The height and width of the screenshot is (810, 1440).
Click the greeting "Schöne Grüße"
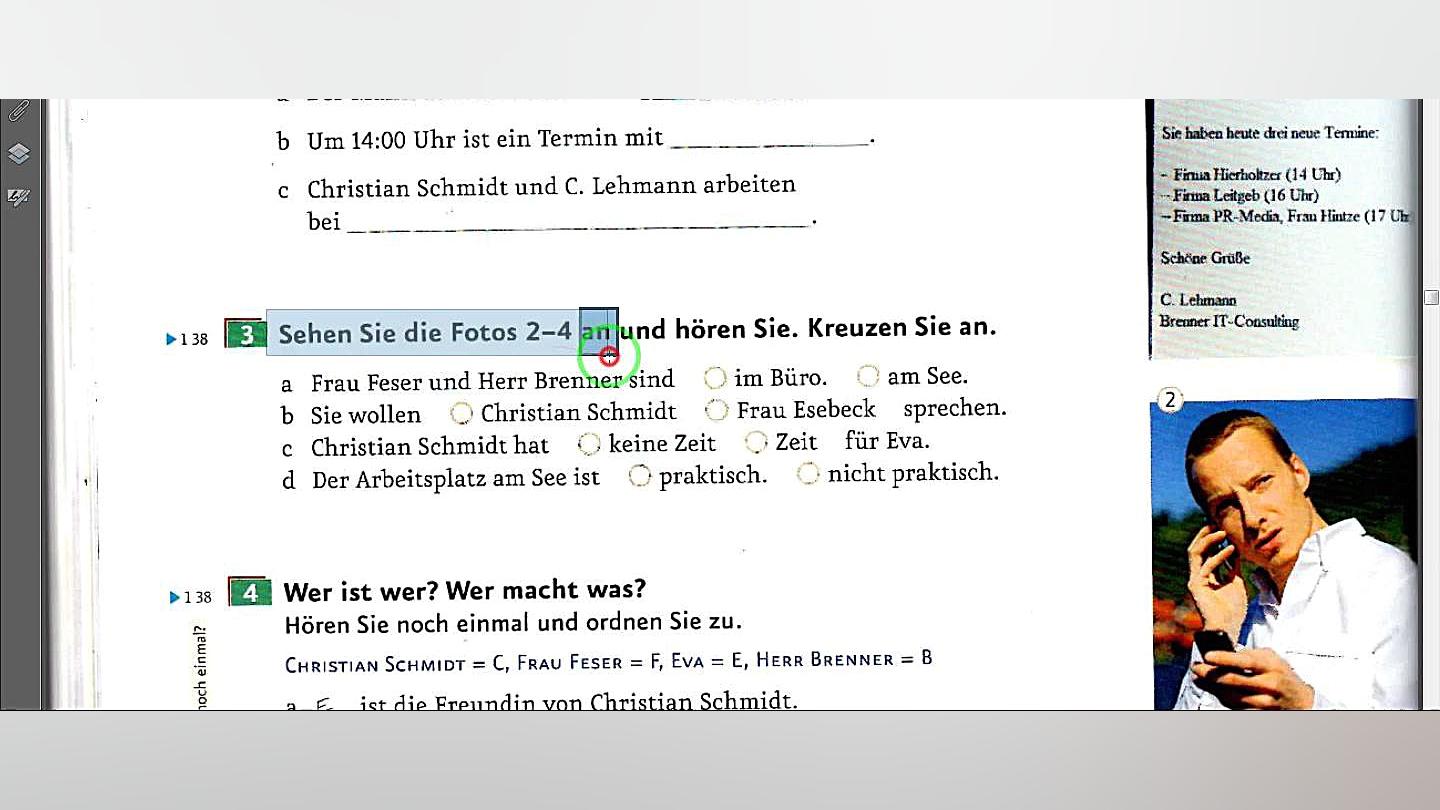1205,258
